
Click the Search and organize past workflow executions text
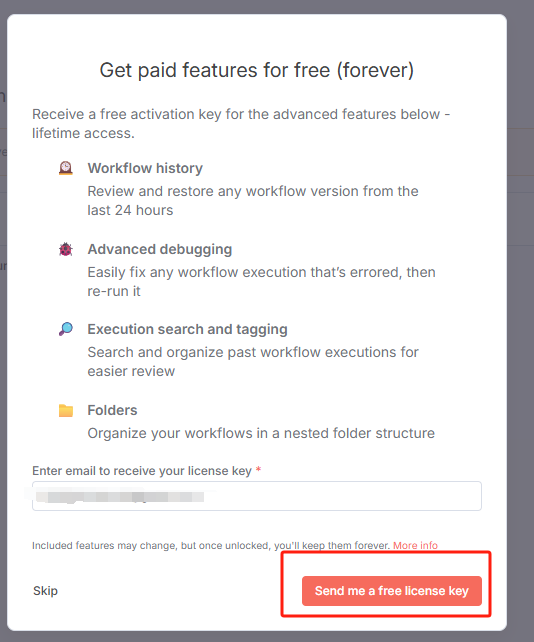[253, 362]
